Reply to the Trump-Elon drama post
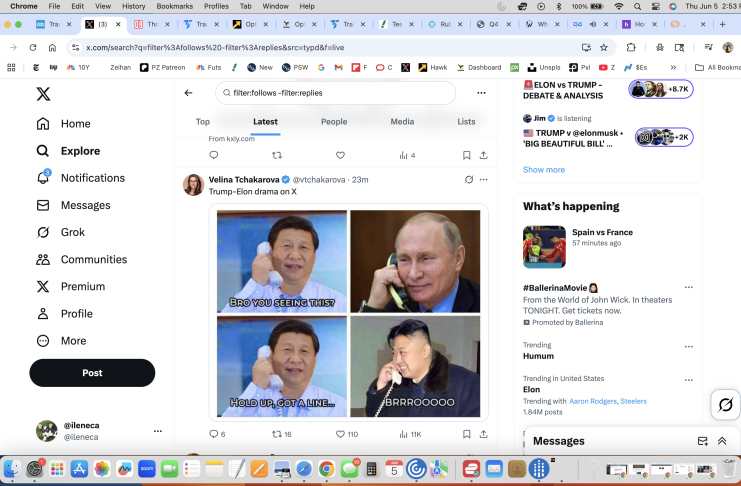Image resolution: width=741 pixels, height=486 pixels. pyautogui.click(x=213, y=434)
